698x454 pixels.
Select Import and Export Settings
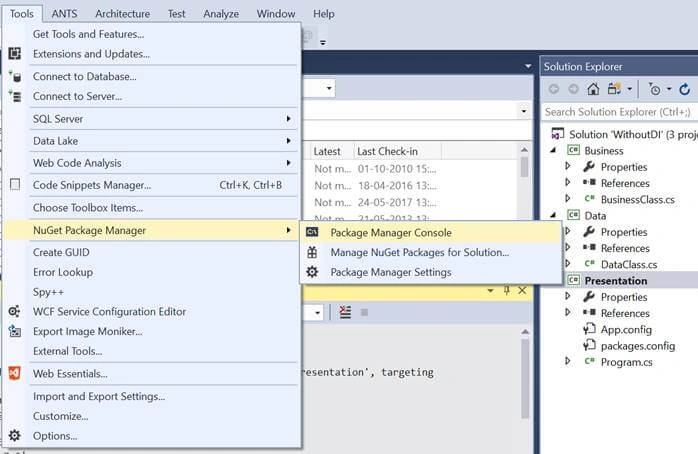tap(150, 396)
